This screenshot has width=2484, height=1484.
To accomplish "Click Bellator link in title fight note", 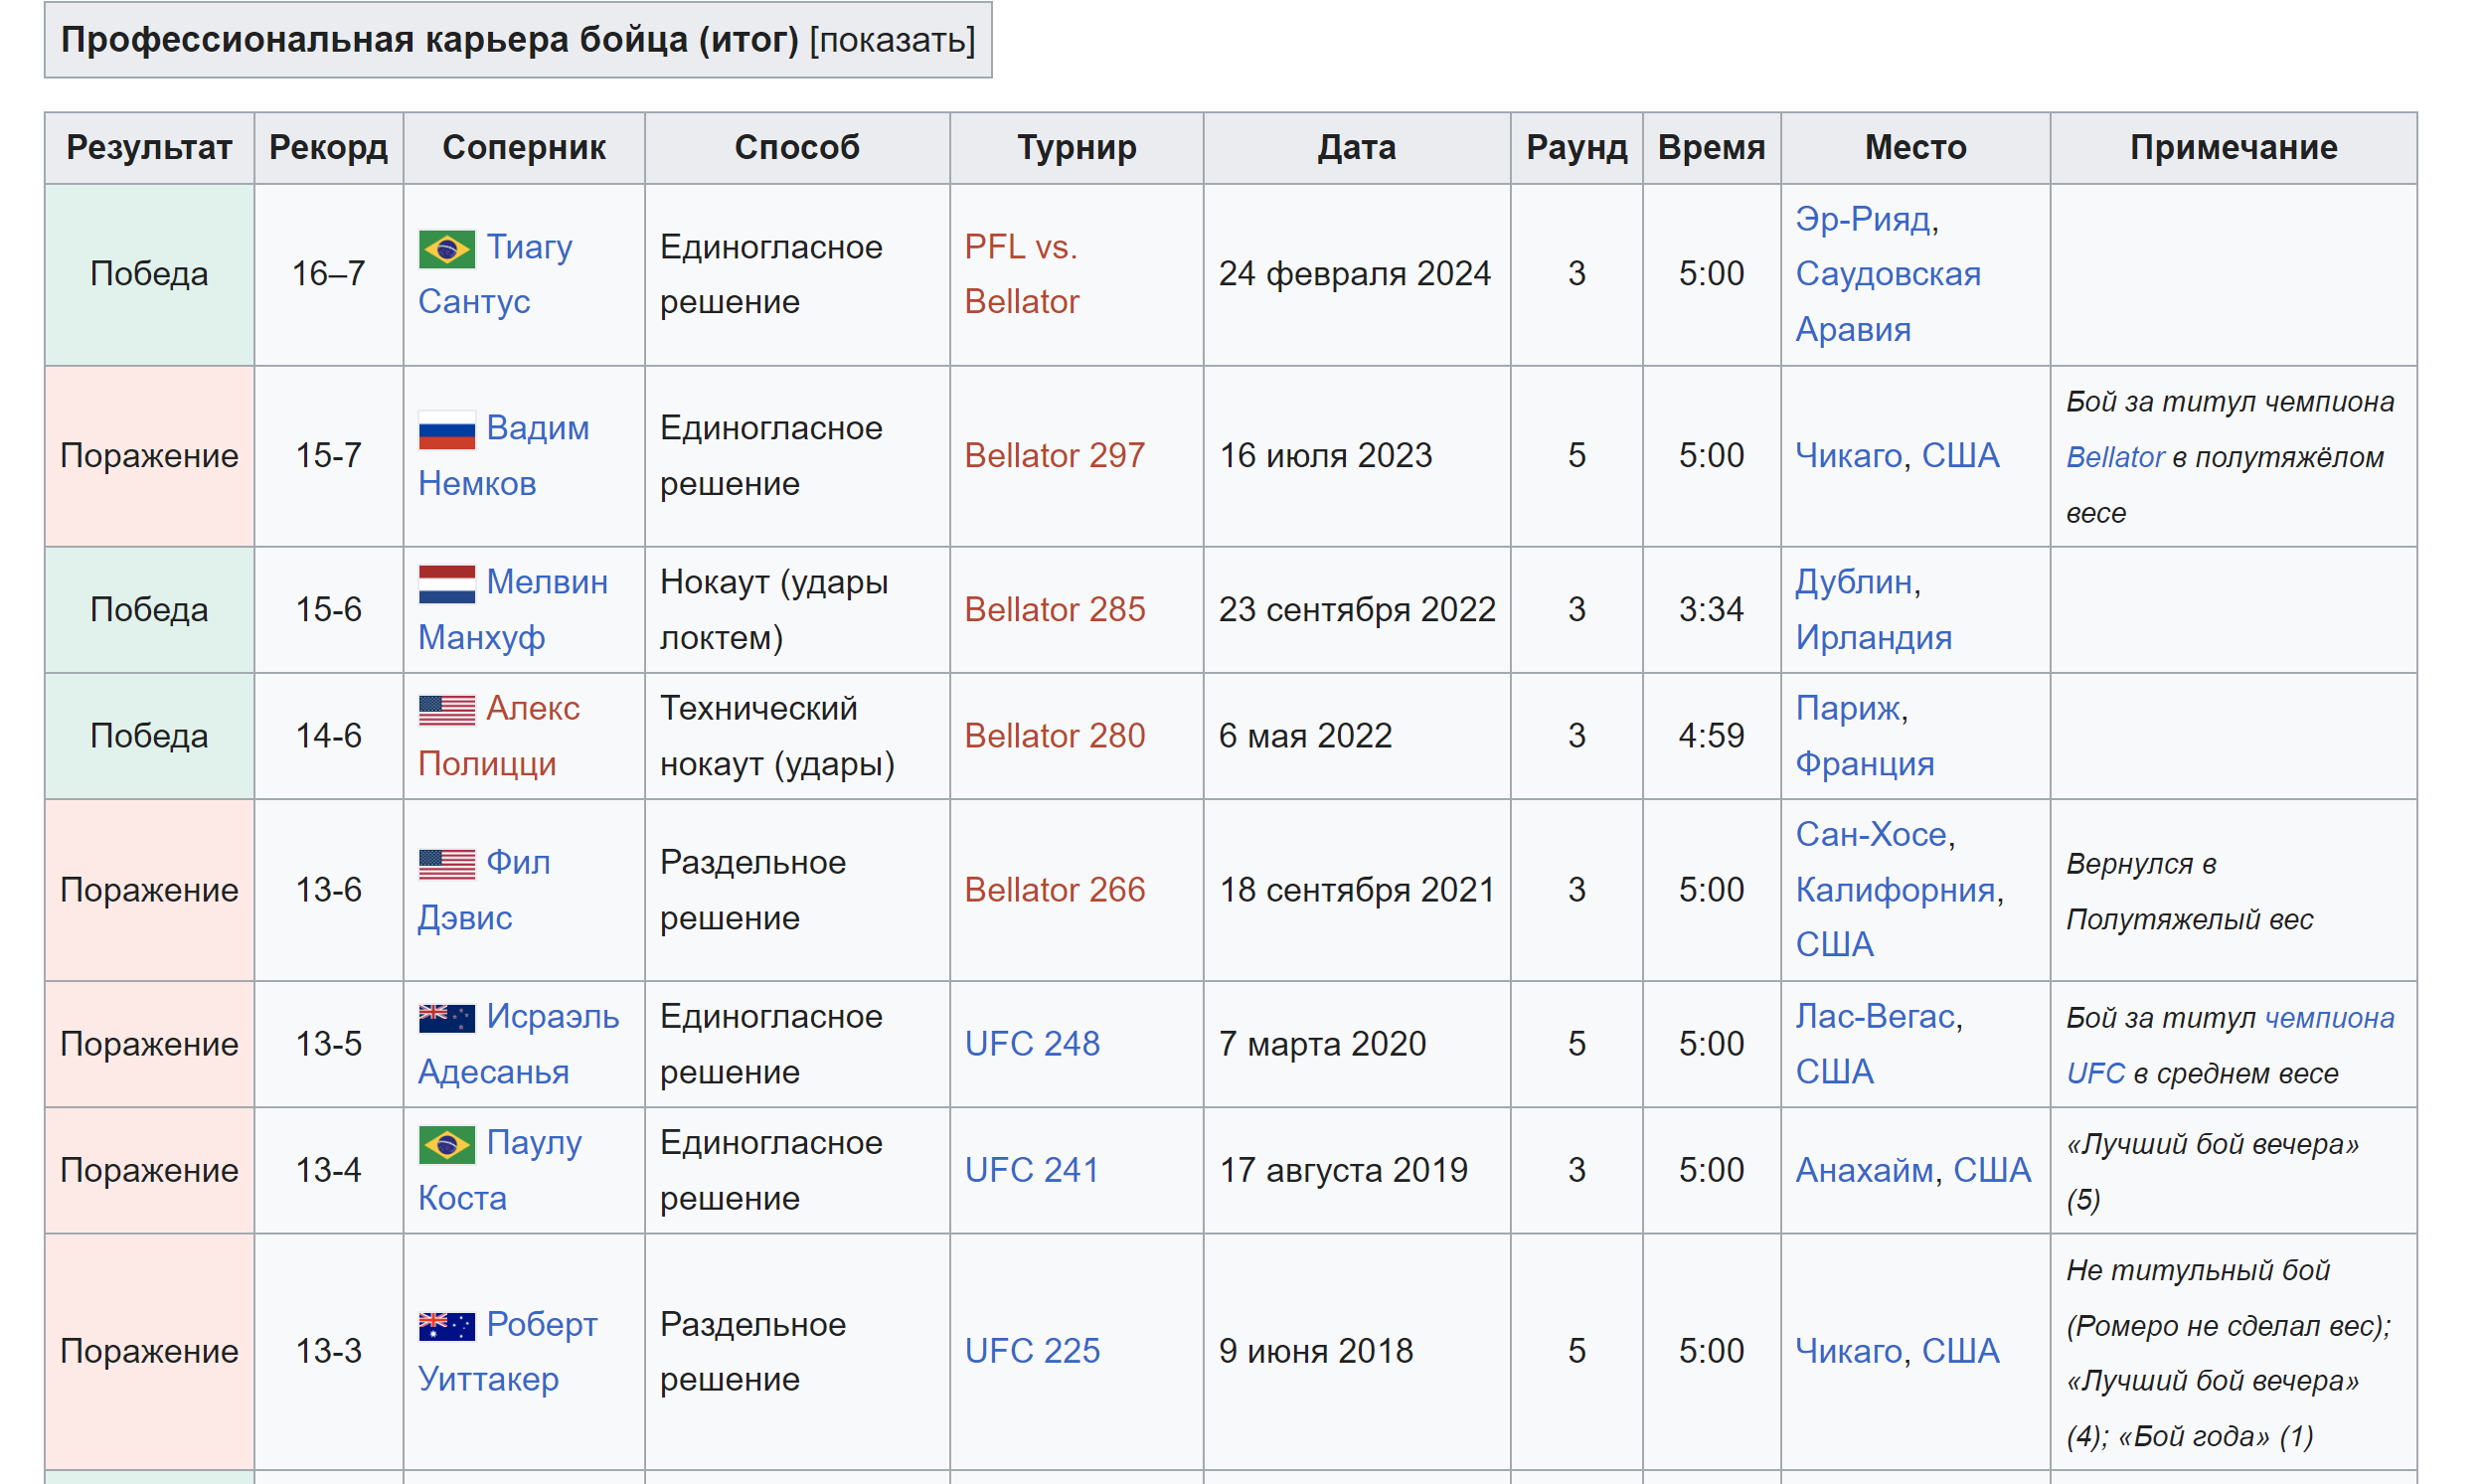I will pos(2114,458).
